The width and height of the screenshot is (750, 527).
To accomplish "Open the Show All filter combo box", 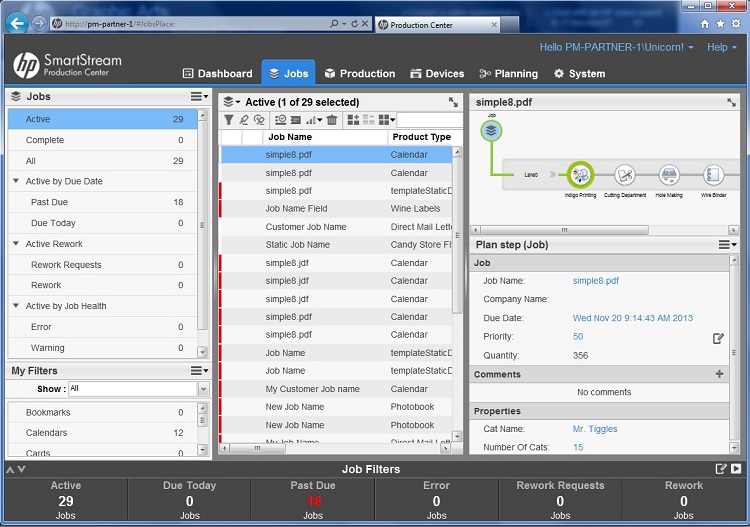I will [139, 389].
